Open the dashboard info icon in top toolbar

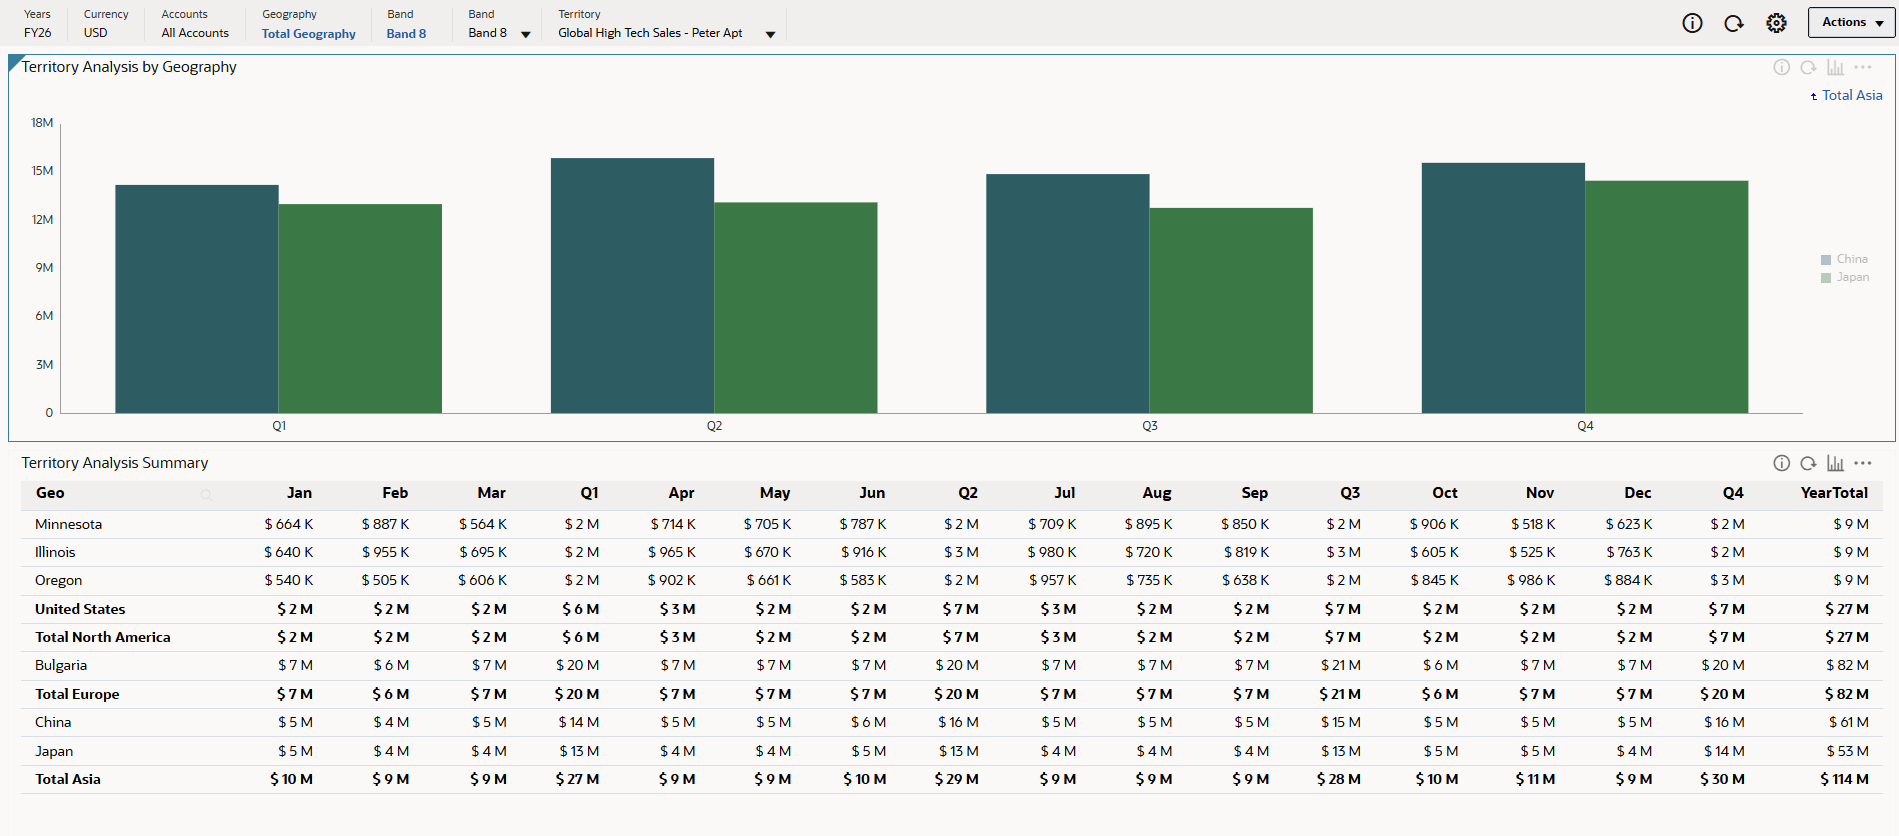tap(1692, 23)
